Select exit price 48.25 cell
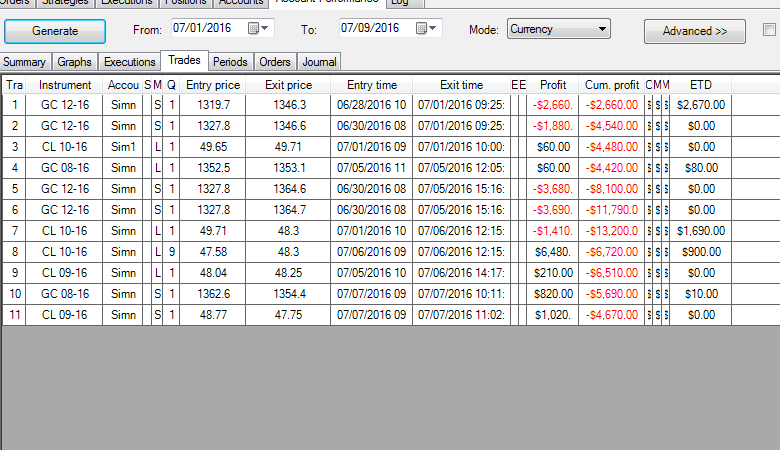The width and height of the screenshot is (780, 450). [x=289, y=273]
